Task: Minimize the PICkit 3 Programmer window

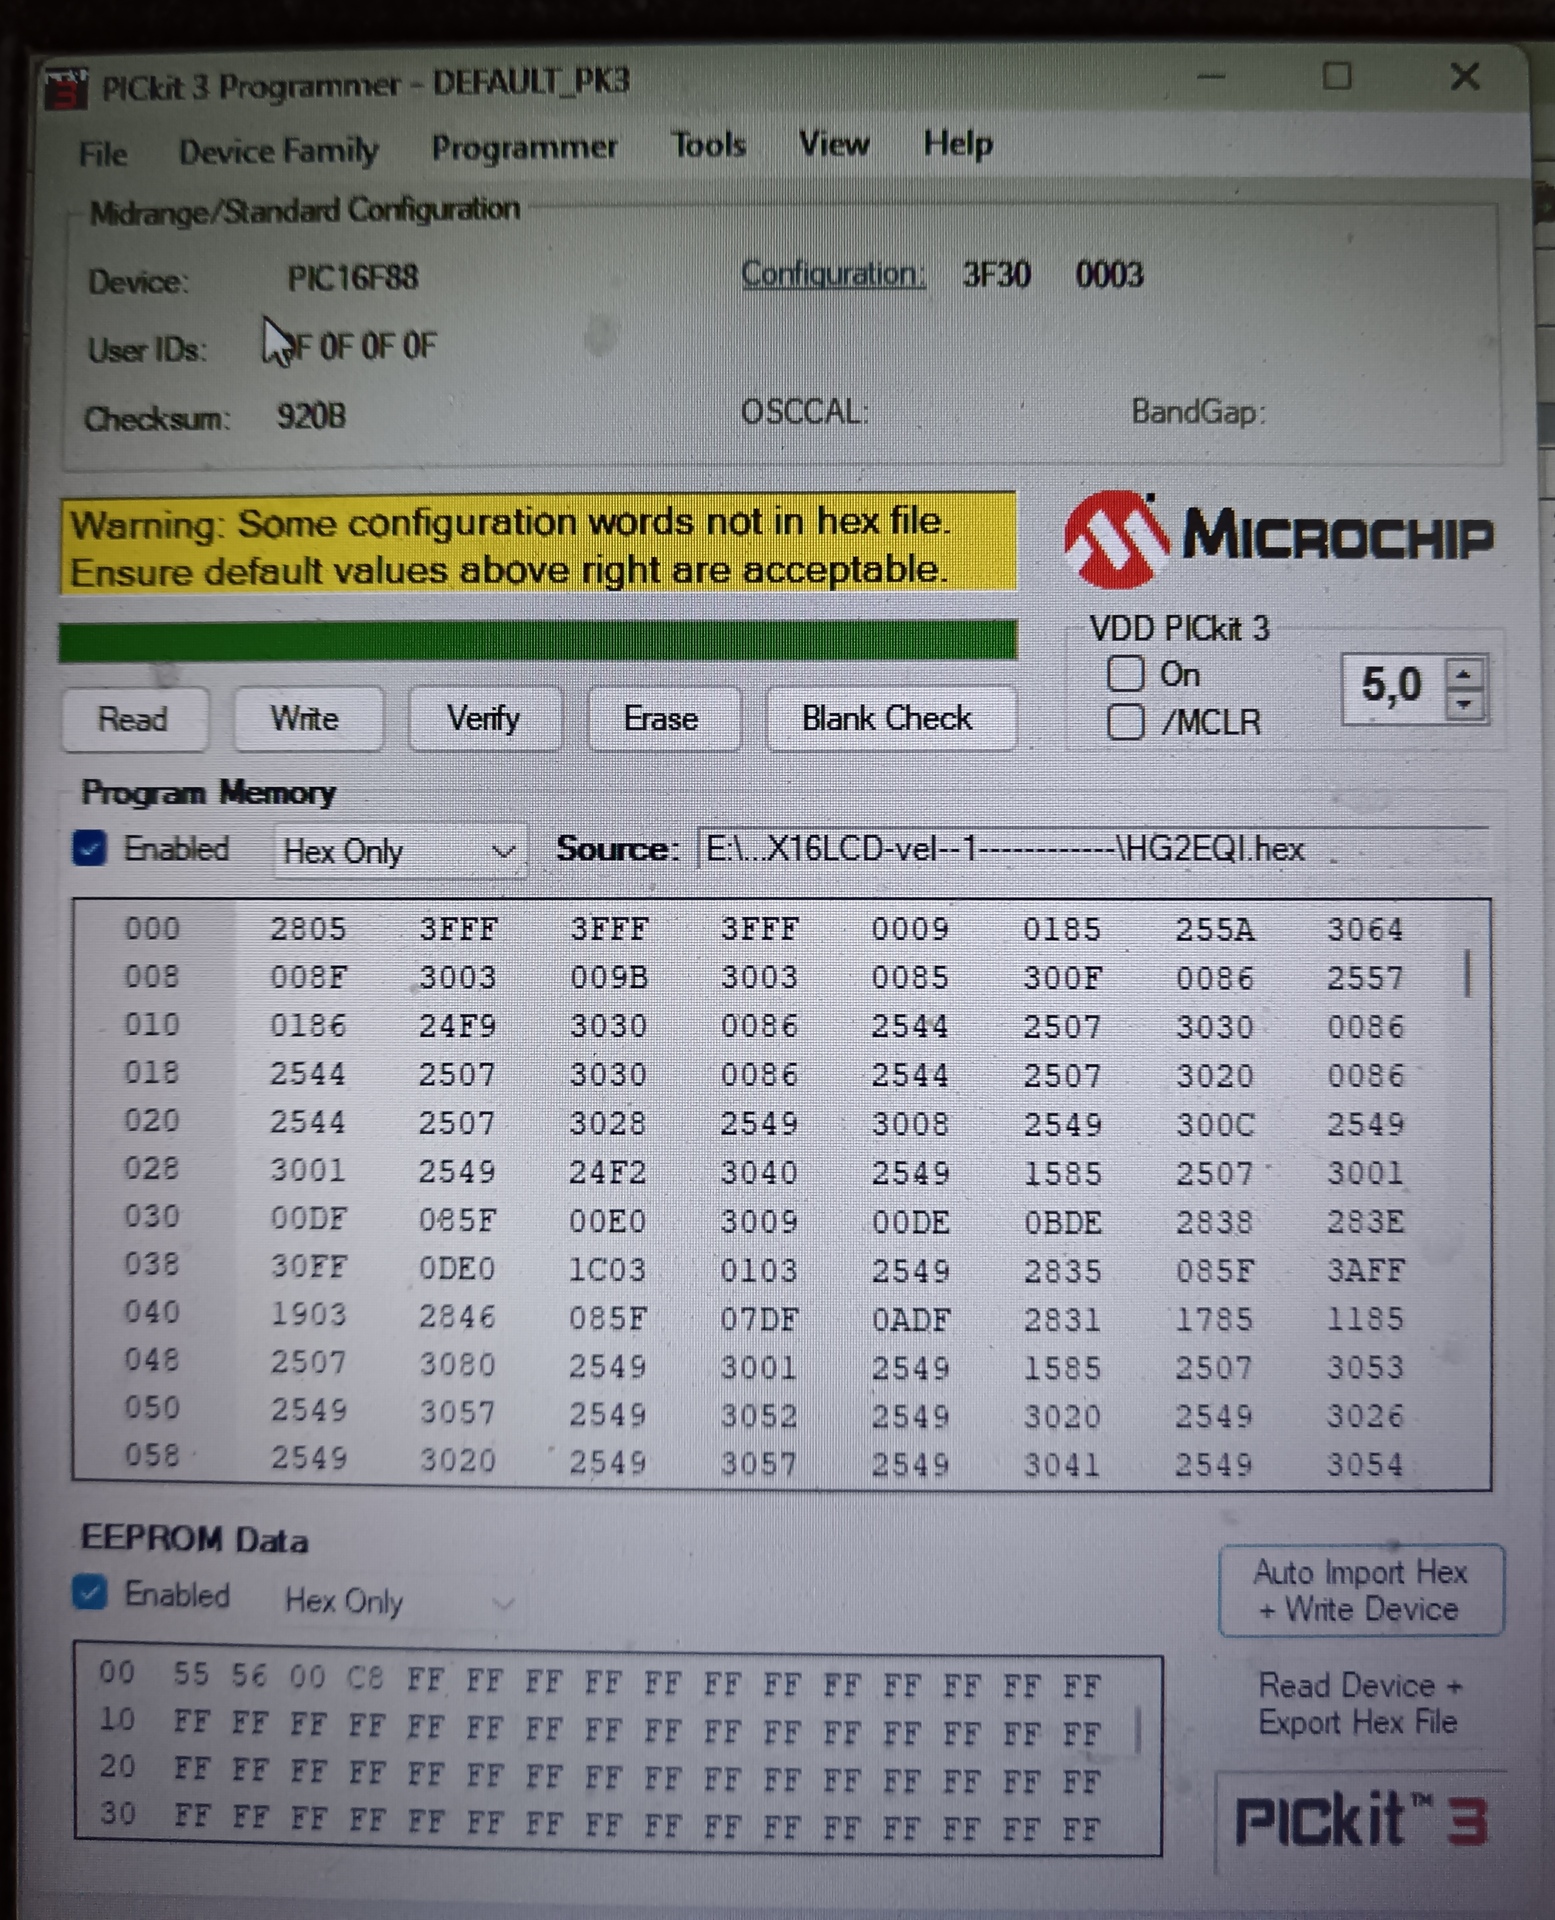Action: pos(1212,77)
